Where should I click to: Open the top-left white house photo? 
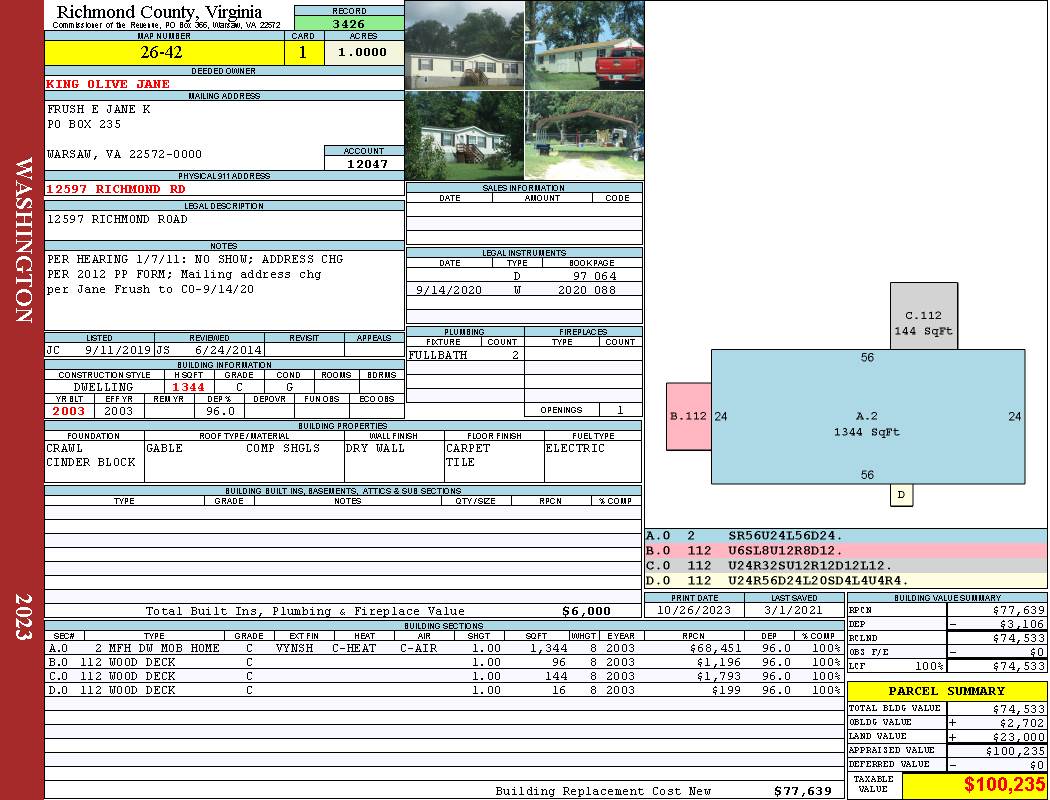pos(464,45)
